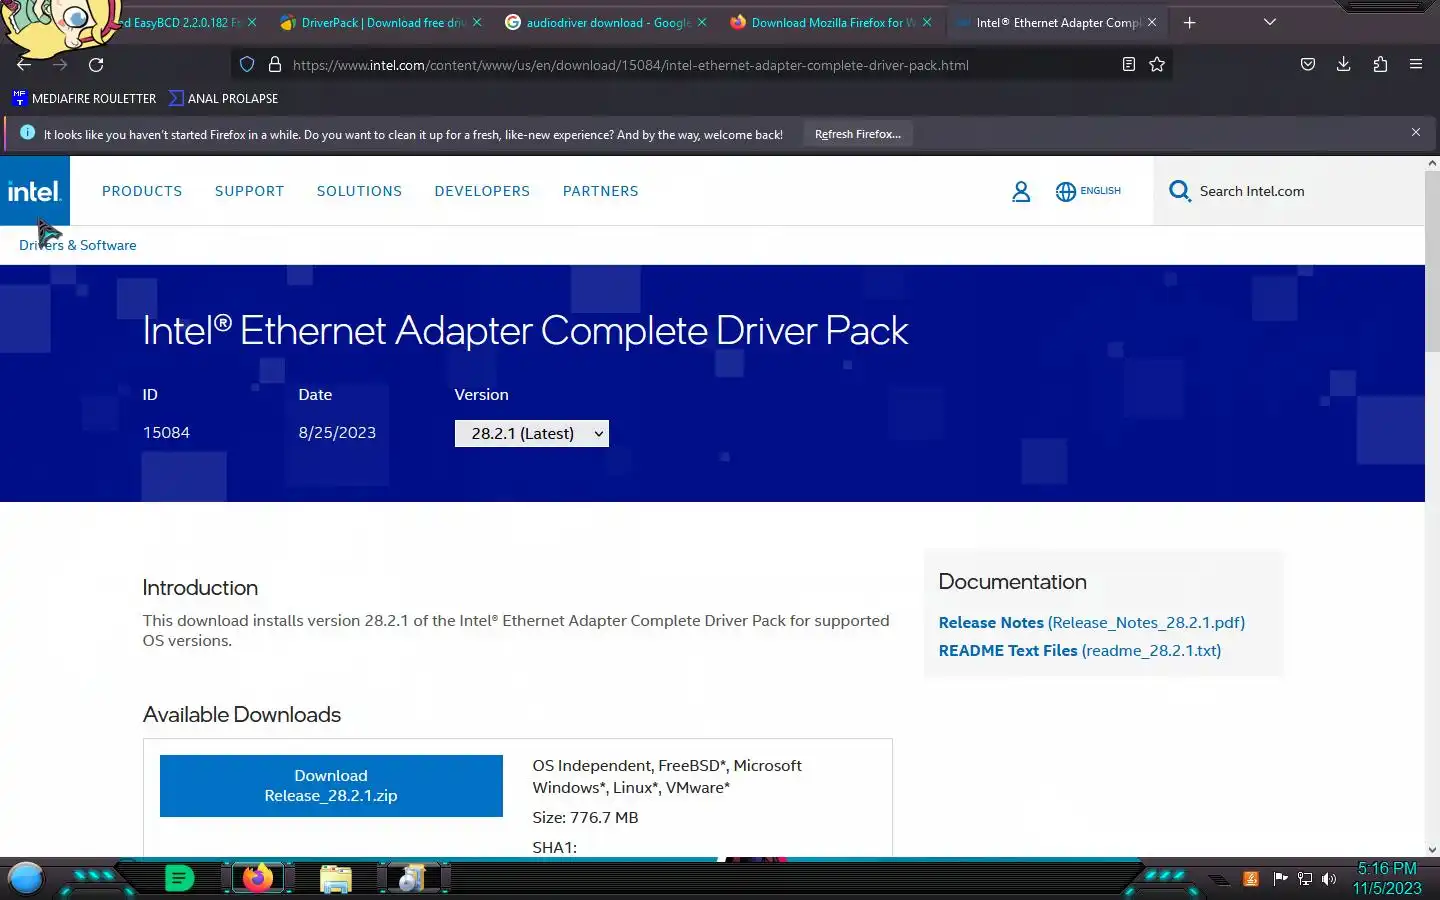This screenshot has width=1440, height=900.
Task: Open the volume speaker tray icon
Action: click(1329, 879)
